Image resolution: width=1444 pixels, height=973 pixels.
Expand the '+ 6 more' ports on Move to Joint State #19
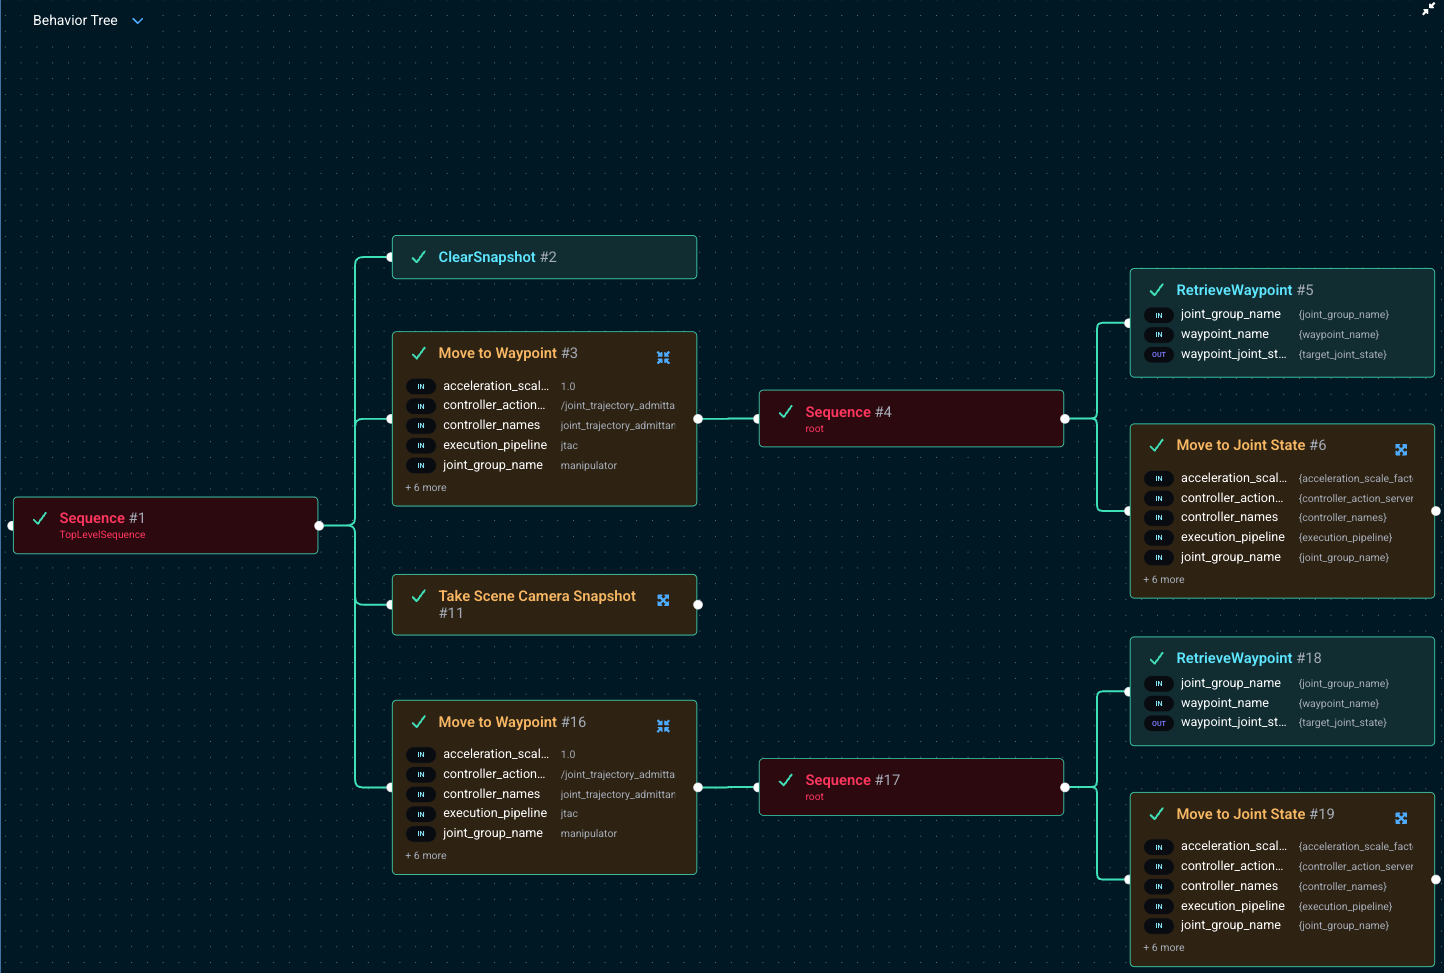1163,947
